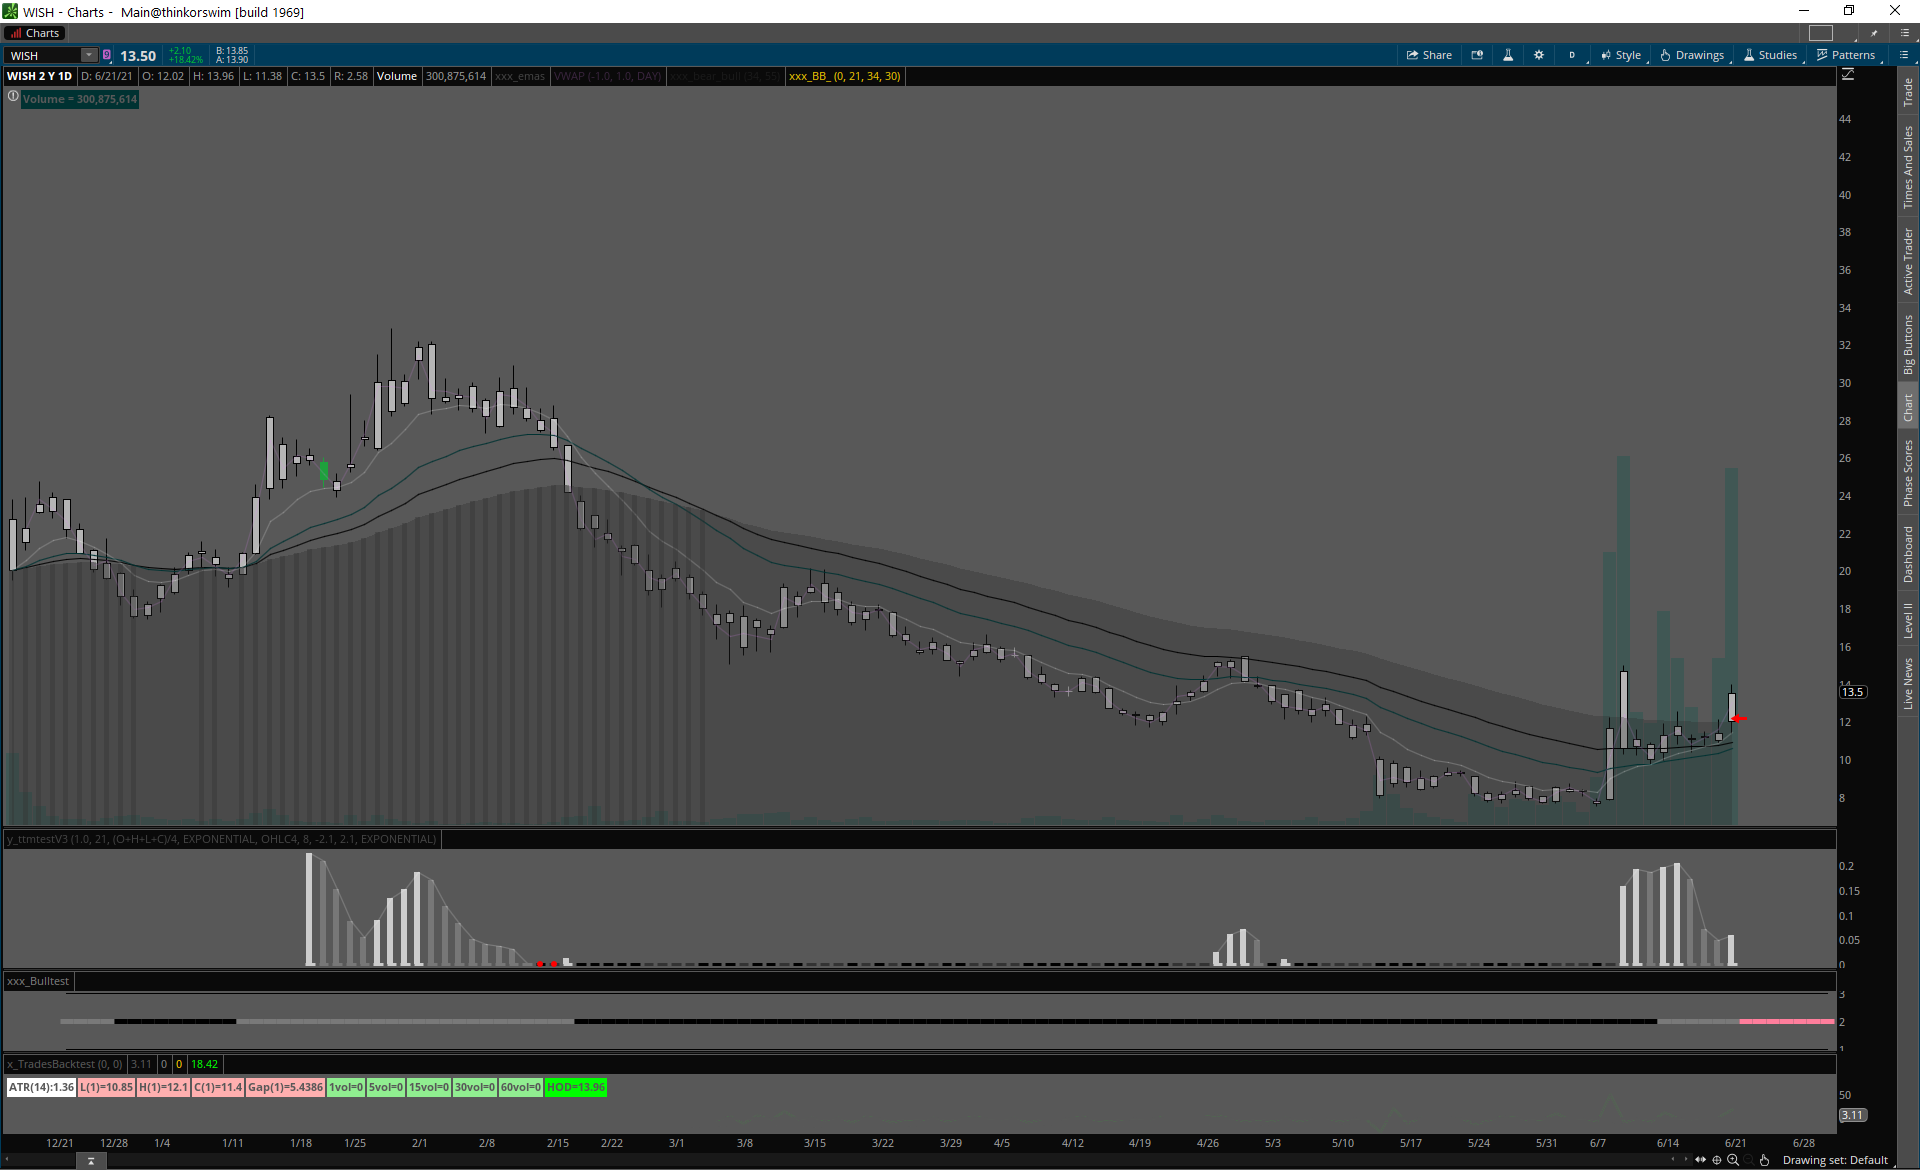Expand the Patterns dropdown

pos(1846,55)
